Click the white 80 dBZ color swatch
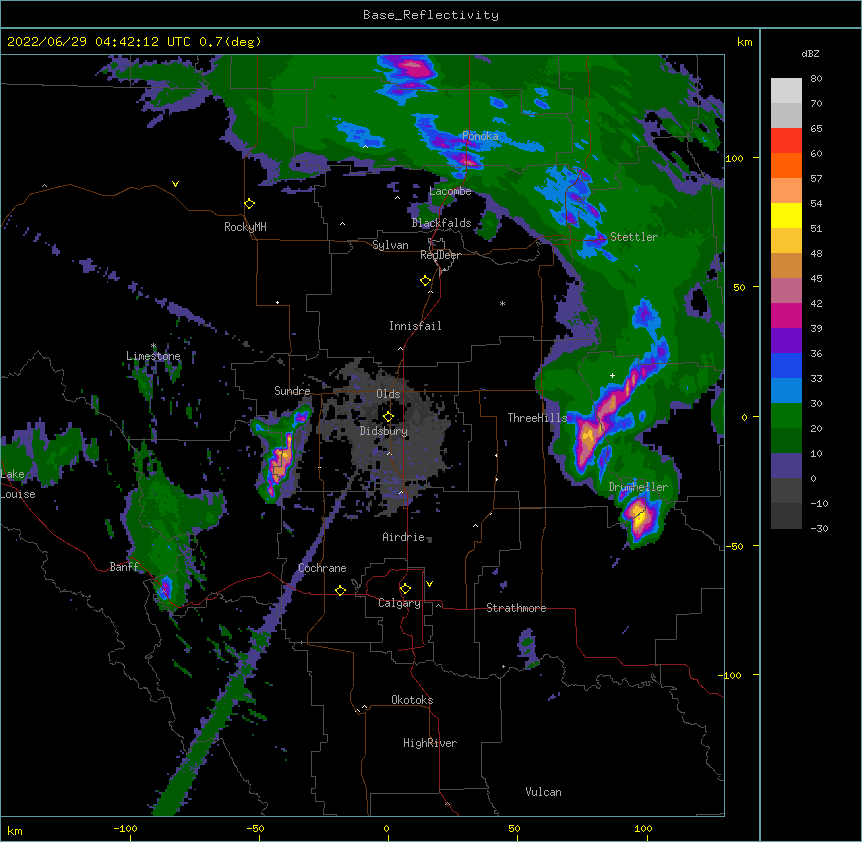862x842 pixels. pyautogui.click(x=786, y=91)
